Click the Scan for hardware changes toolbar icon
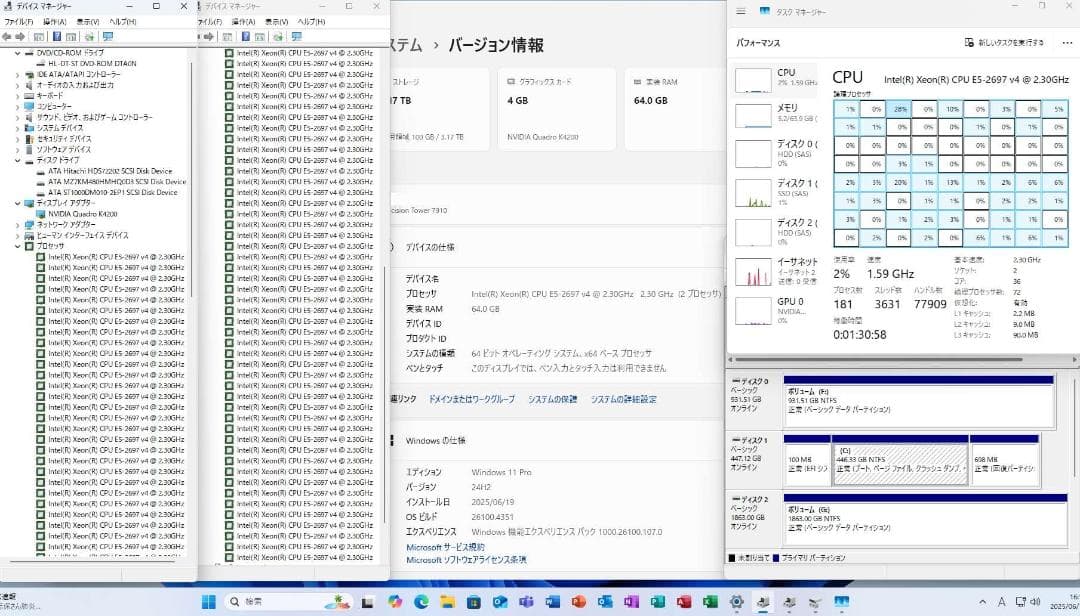 pos(89,37)
